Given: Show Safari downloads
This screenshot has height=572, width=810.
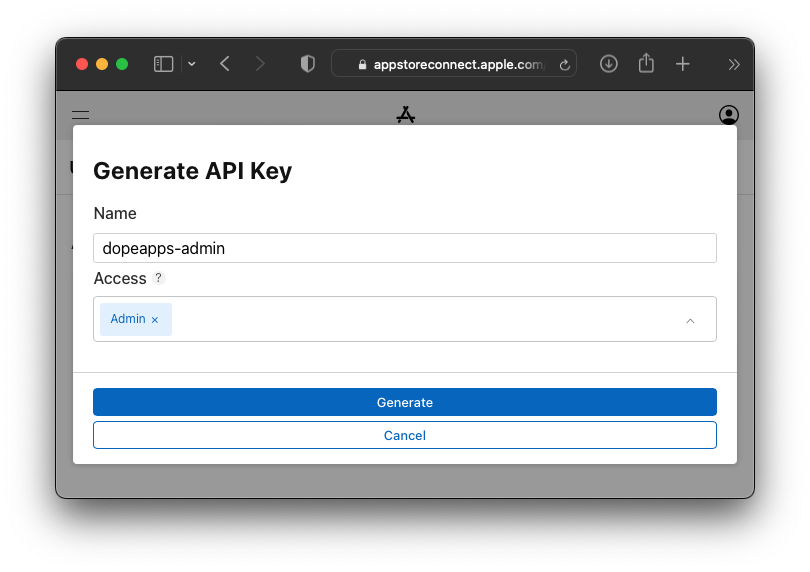Looking at the screenshot, I should (x=609, y=64).
